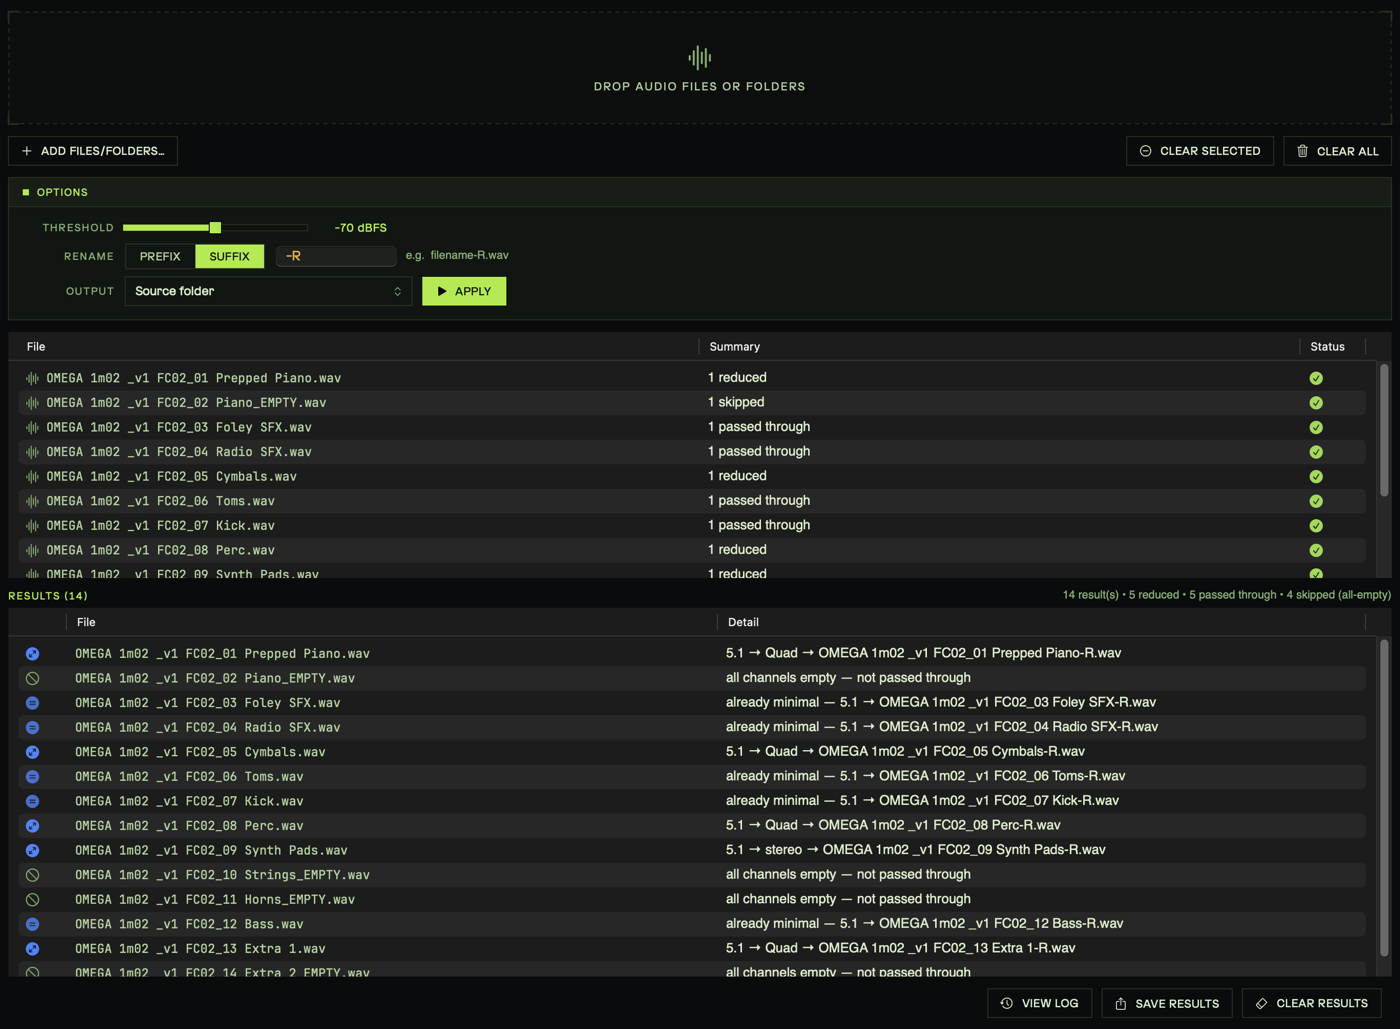The image size is (1400, 1029).
Task: Select the Prefix rename mode
Action: [x=160, y=256]
